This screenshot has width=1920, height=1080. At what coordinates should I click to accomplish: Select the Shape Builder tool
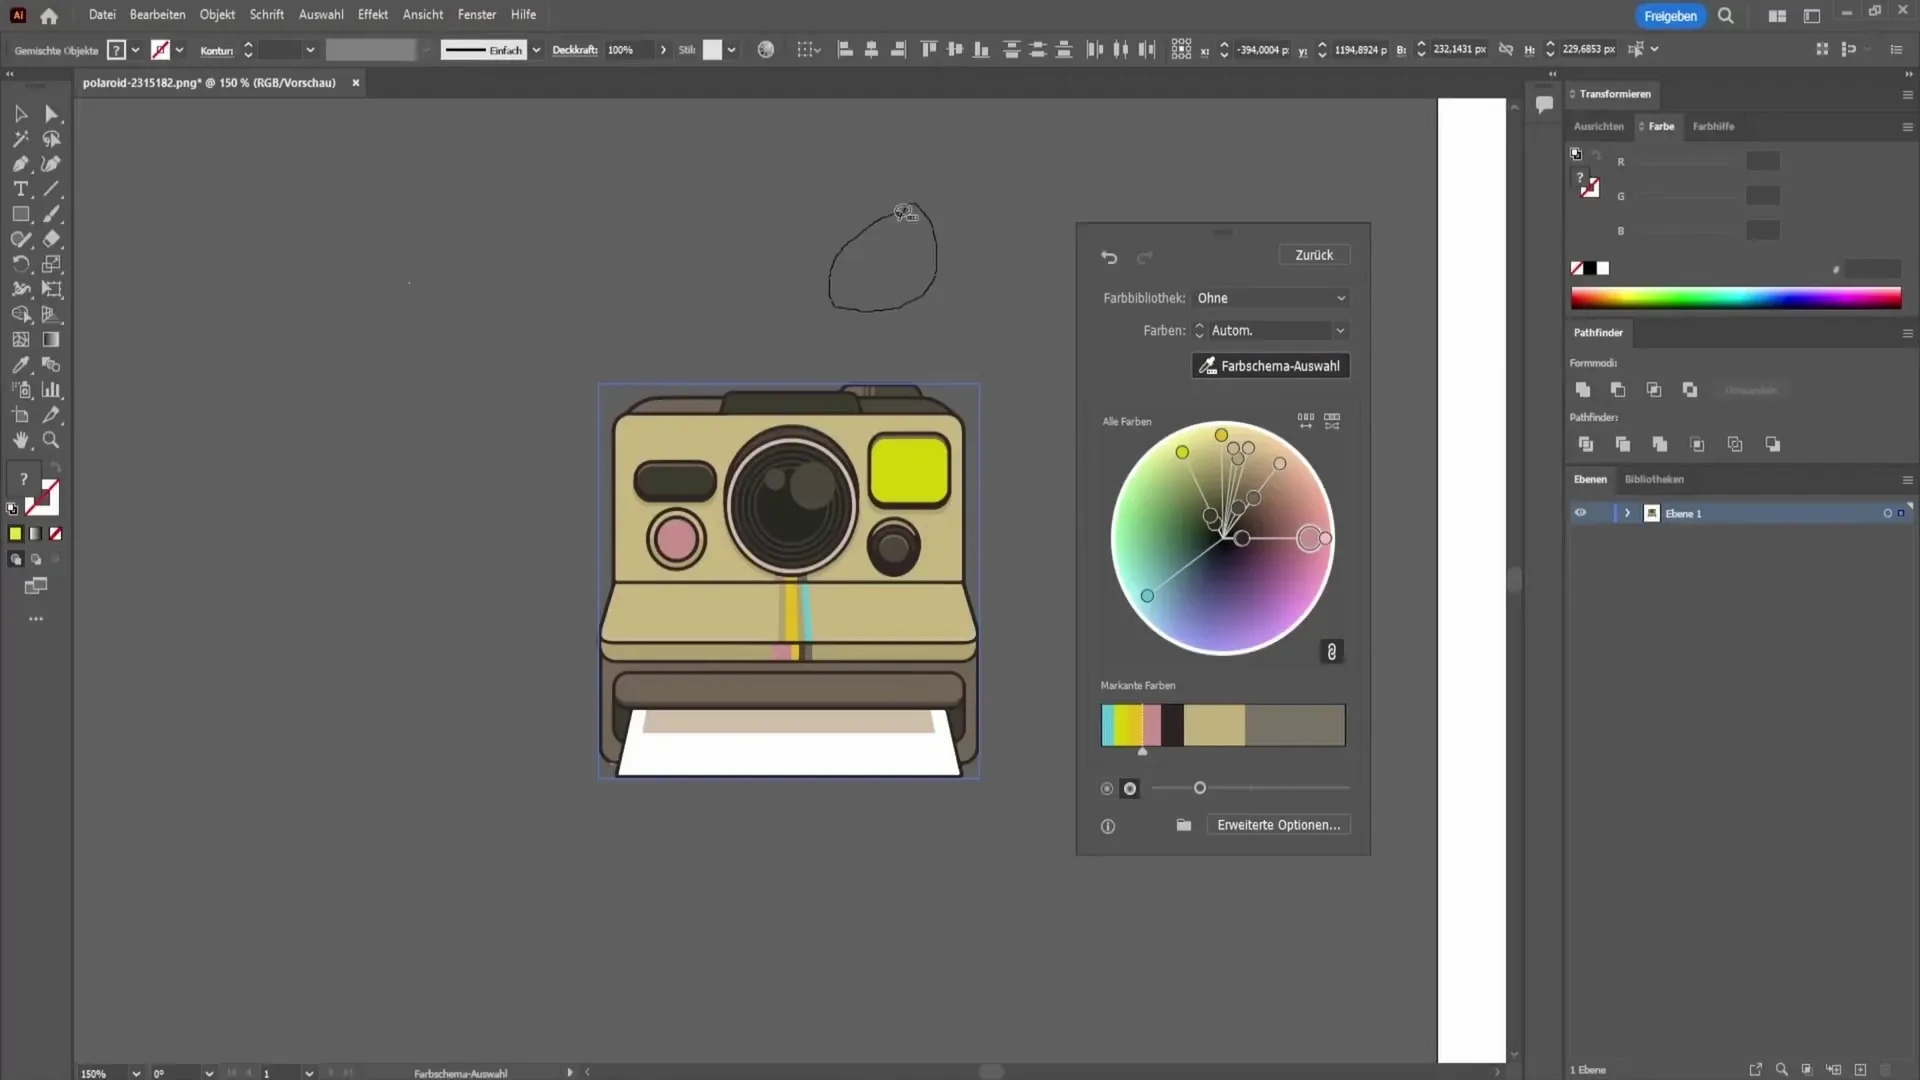coord(21,314)
